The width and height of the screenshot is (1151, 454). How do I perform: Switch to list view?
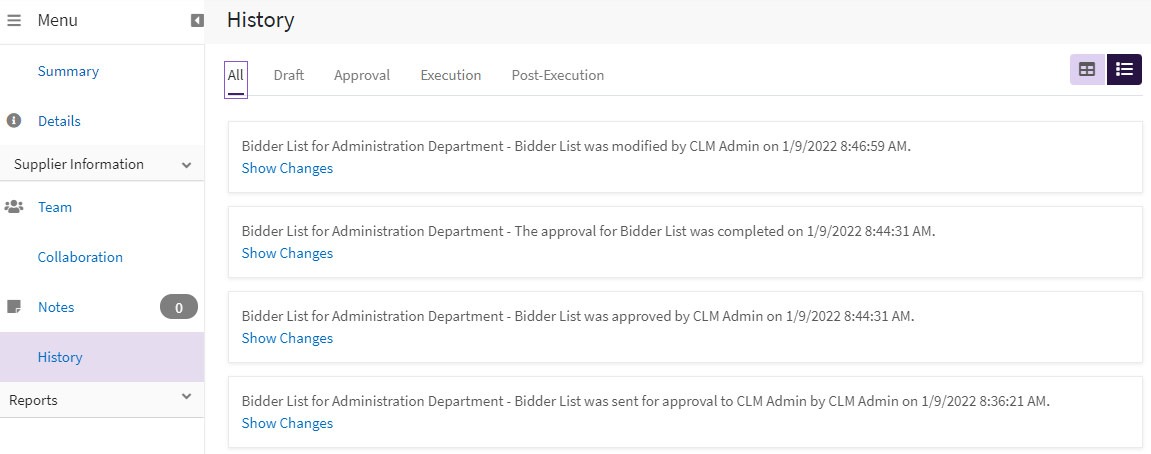(1124, 69)
